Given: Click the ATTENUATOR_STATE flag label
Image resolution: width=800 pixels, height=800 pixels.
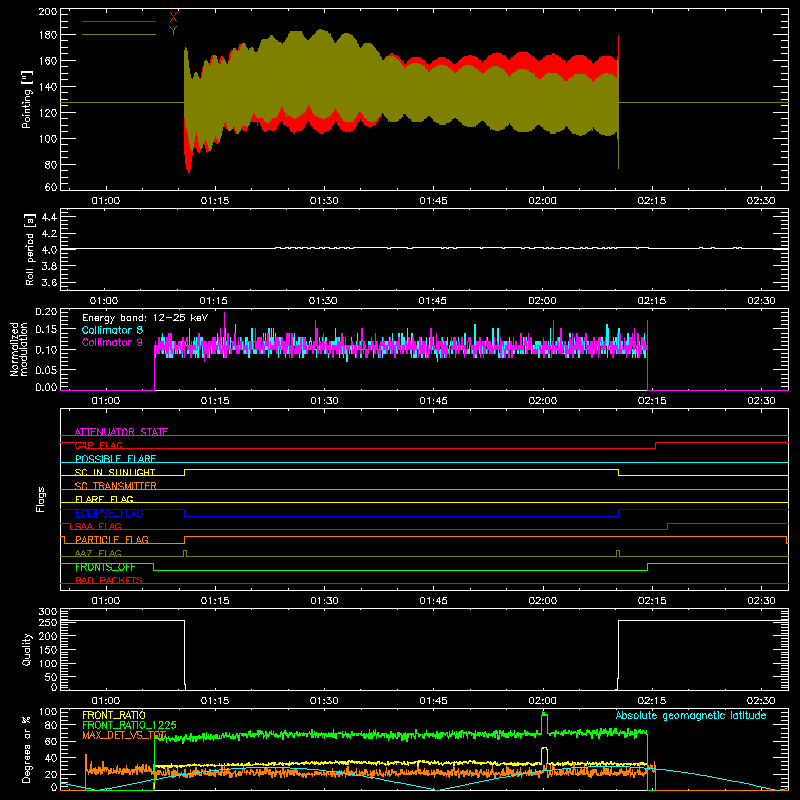Looking at the screenshot, I should pyautogui.click(x=121, y=432).
